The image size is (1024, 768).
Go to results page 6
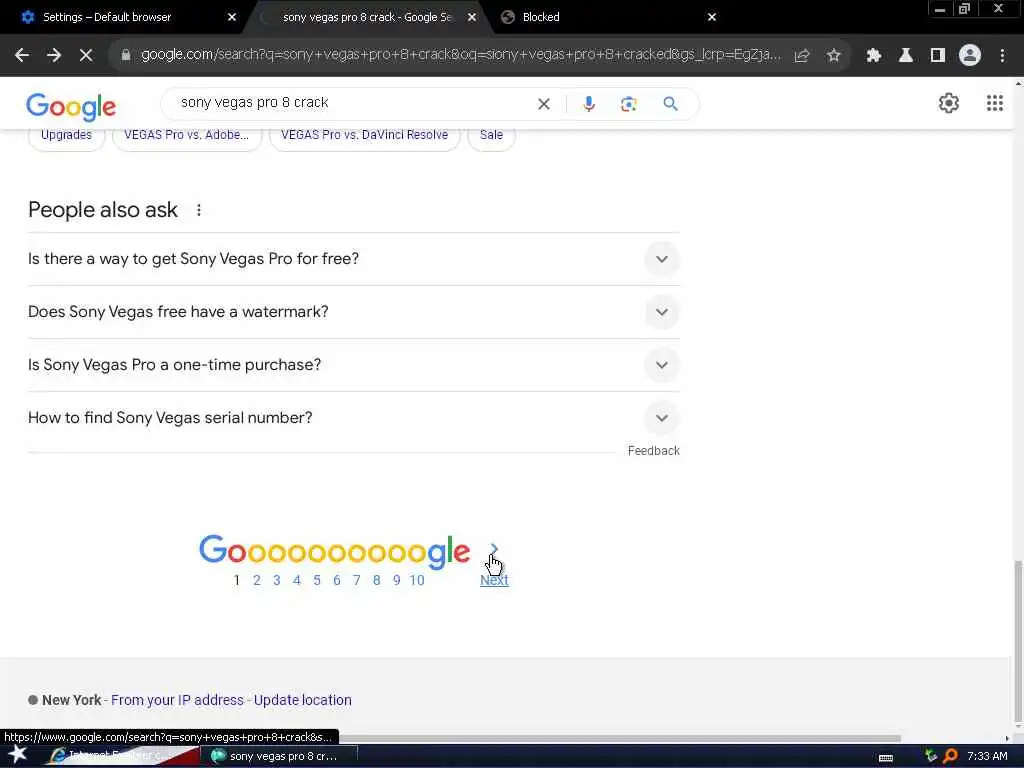(x=337, y=580)
